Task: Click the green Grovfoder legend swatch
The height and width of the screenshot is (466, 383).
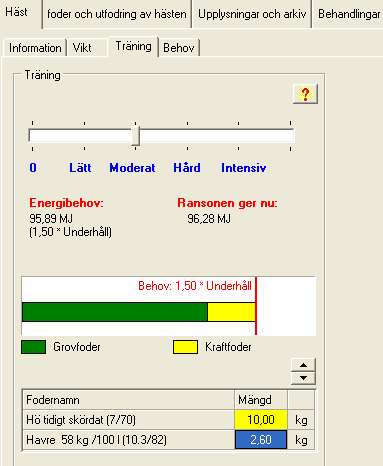Action: click(x=33, y=347)
